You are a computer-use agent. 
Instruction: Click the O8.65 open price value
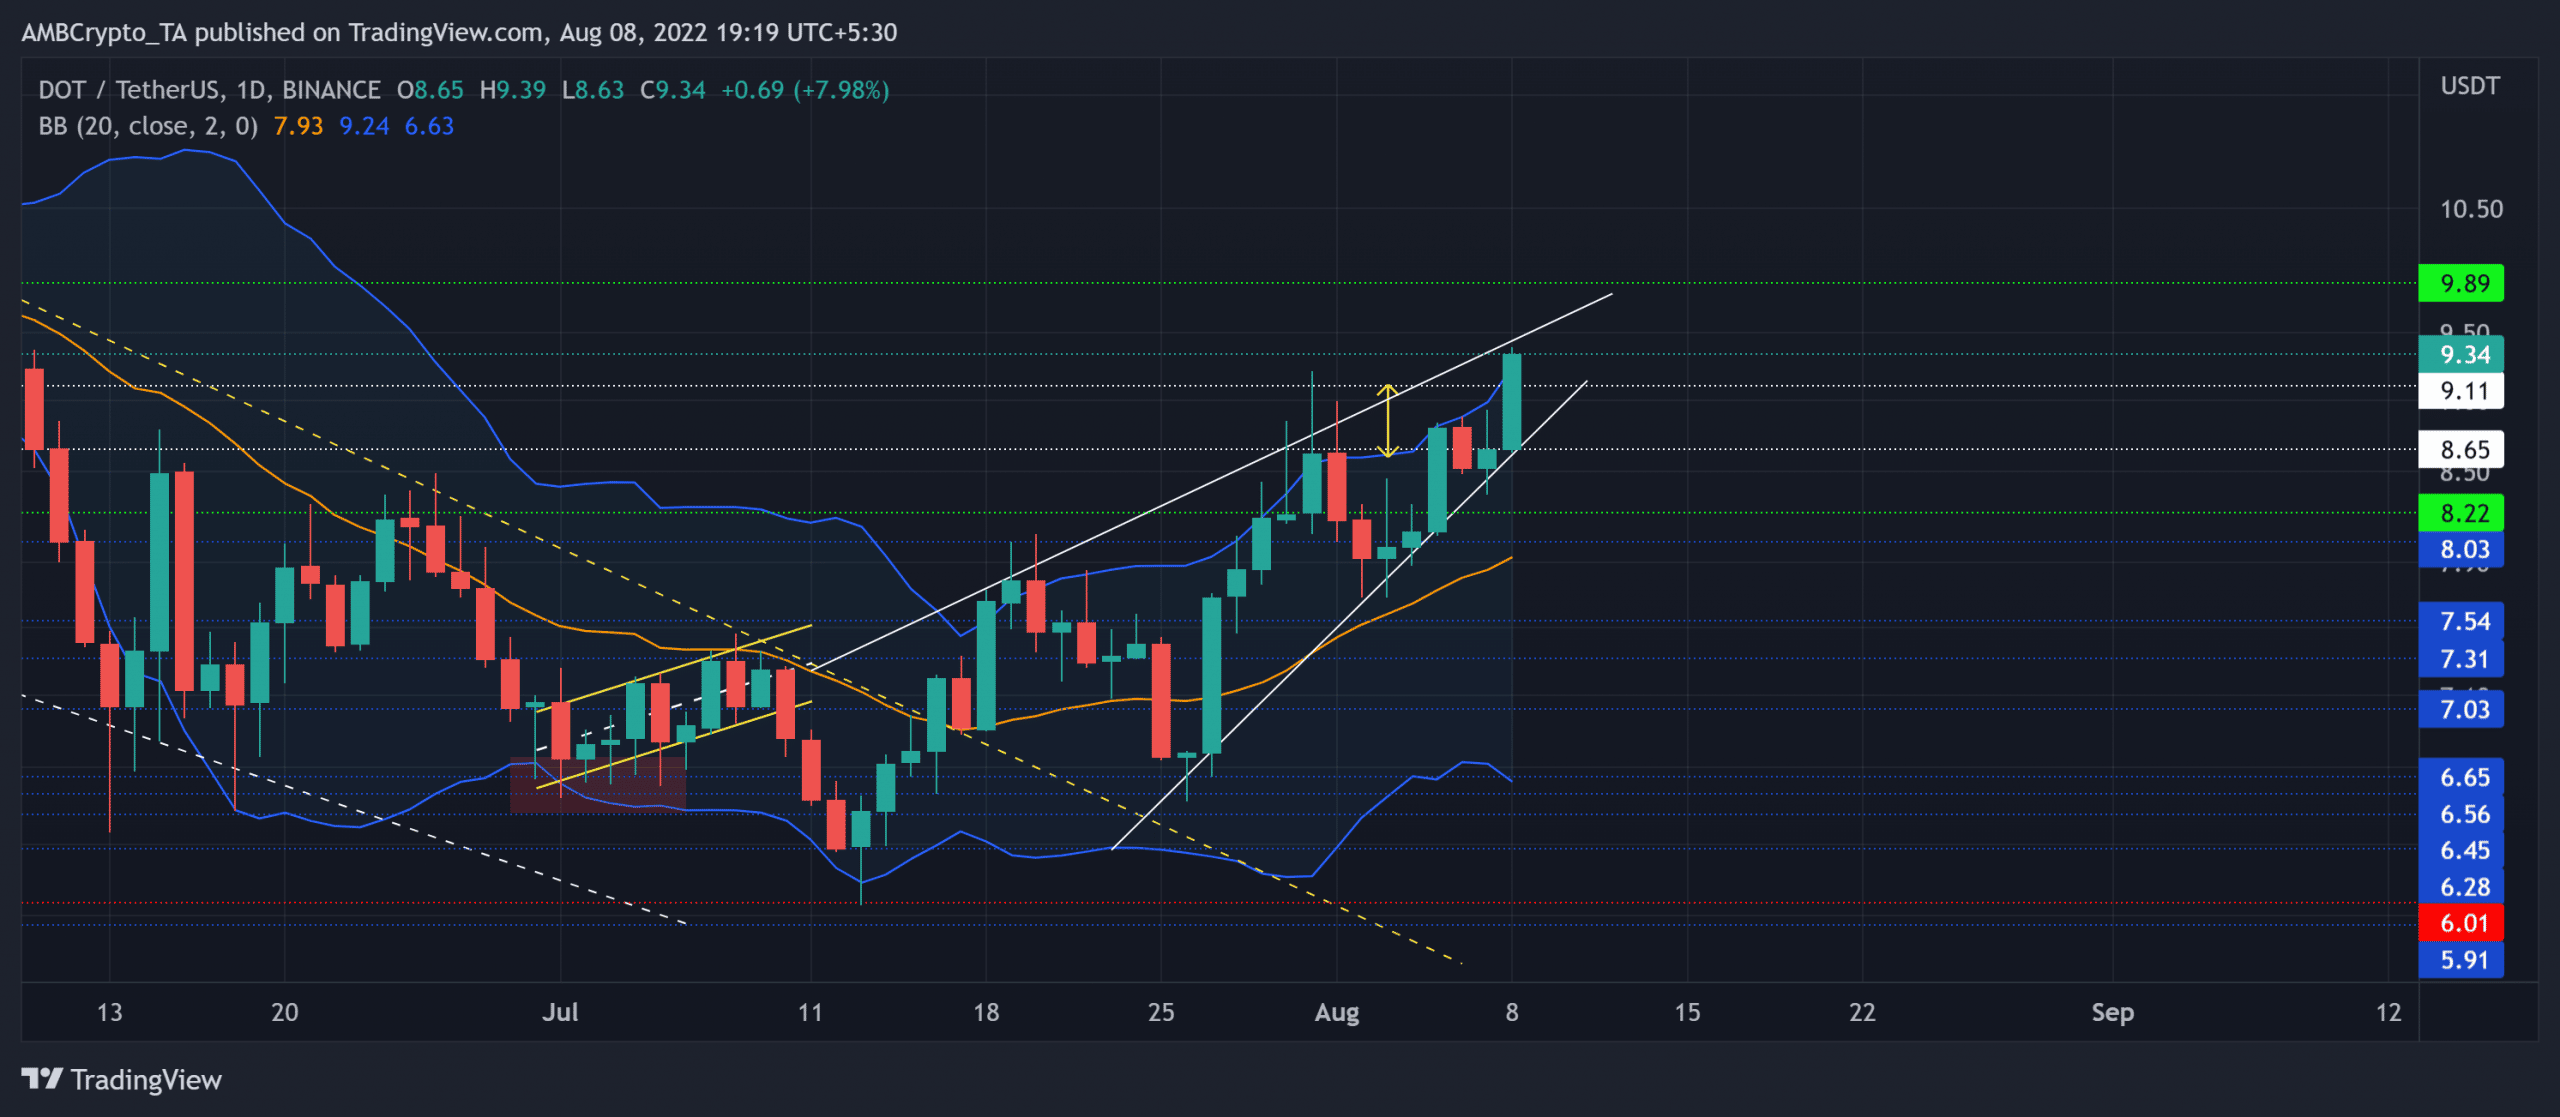pyautogui.click(x=430, y=90)
